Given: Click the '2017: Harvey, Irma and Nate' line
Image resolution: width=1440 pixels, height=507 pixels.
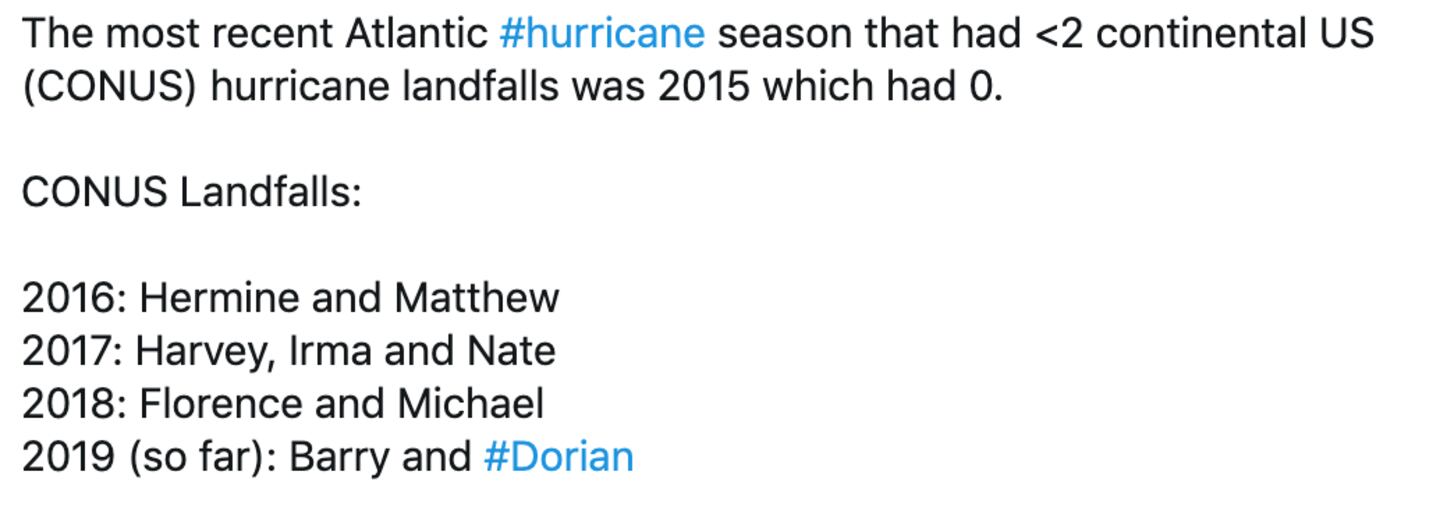Looking at the screenshot, I should click(288, 351).
